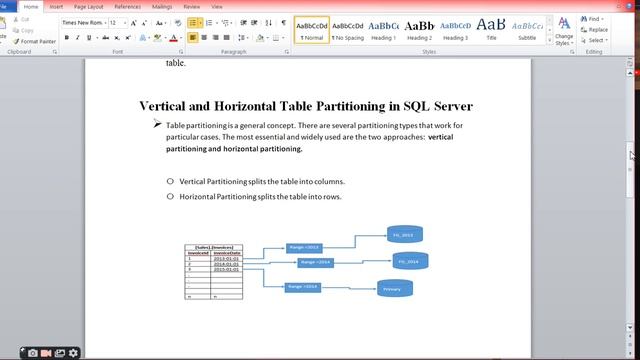Click the Multilevel List icon

click(x=224, y=23)
